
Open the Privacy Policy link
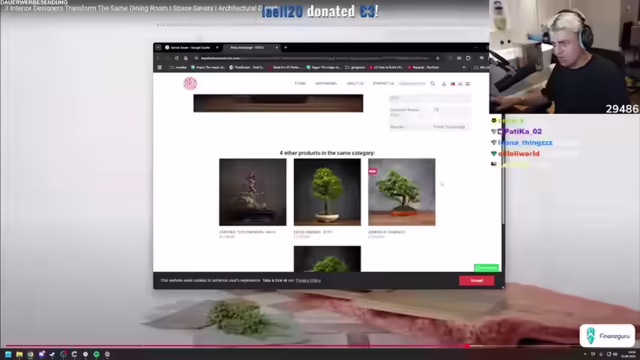tap(308, 280)
